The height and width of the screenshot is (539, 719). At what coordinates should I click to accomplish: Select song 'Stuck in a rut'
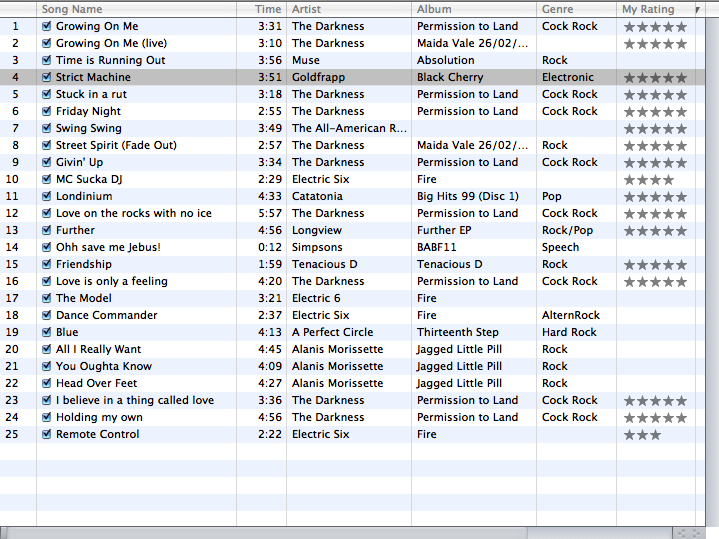[x=91, y=94]
